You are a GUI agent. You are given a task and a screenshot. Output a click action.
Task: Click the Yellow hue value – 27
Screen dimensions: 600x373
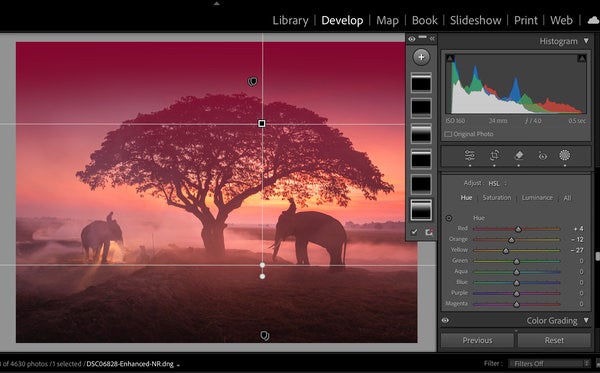coord(577,250)
